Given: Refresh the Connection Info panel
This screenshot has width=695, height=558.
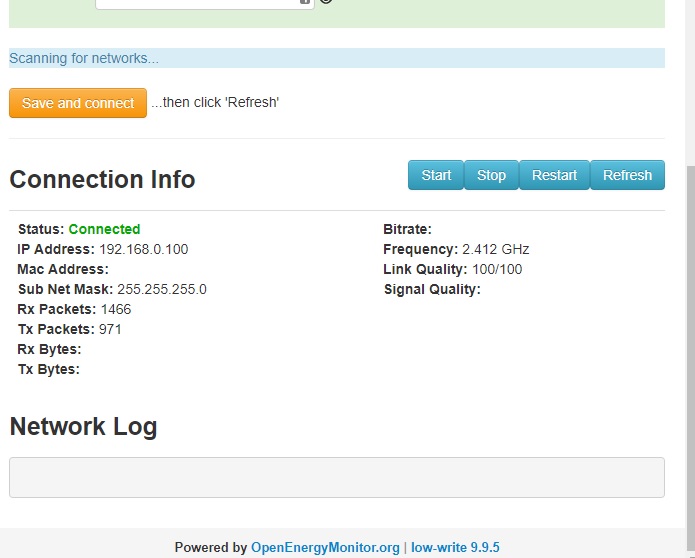Looking at the screenshot, I should [x=627, y=175].
